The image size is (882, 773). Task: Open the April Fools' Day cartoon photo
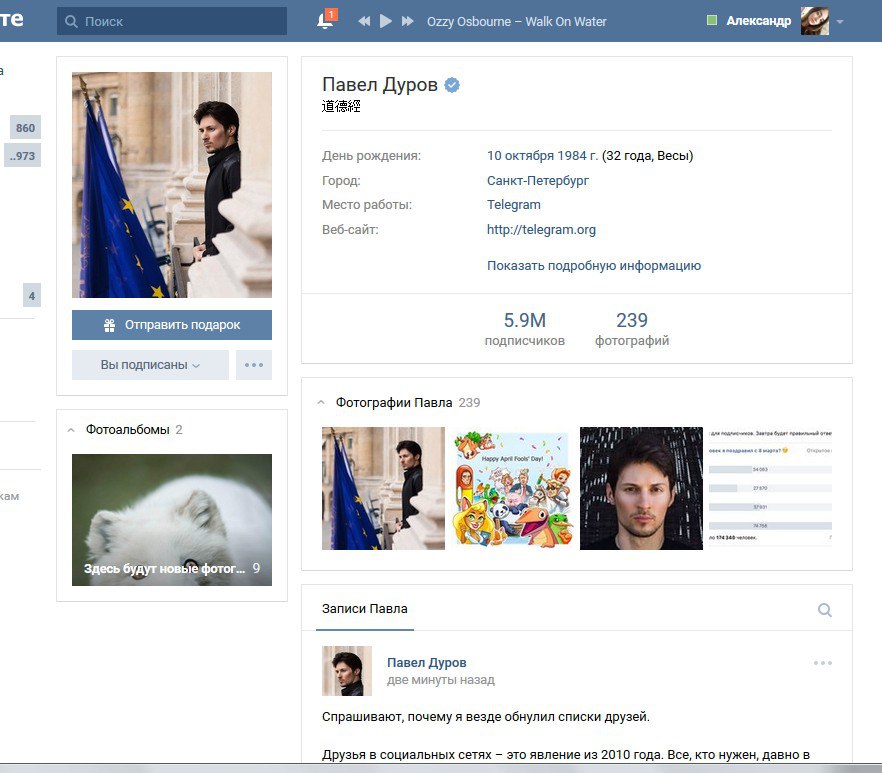[512, 488]
